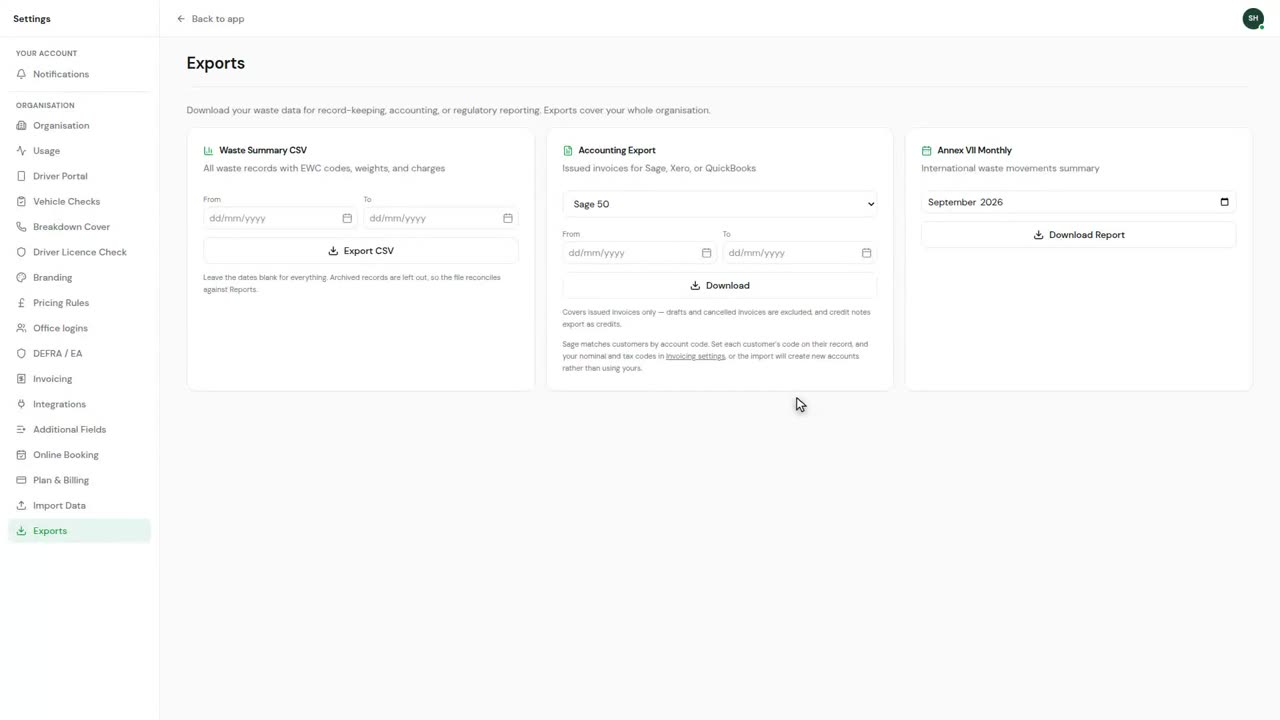
Task: Click the Organisation building icon
Action: [21, 126]
